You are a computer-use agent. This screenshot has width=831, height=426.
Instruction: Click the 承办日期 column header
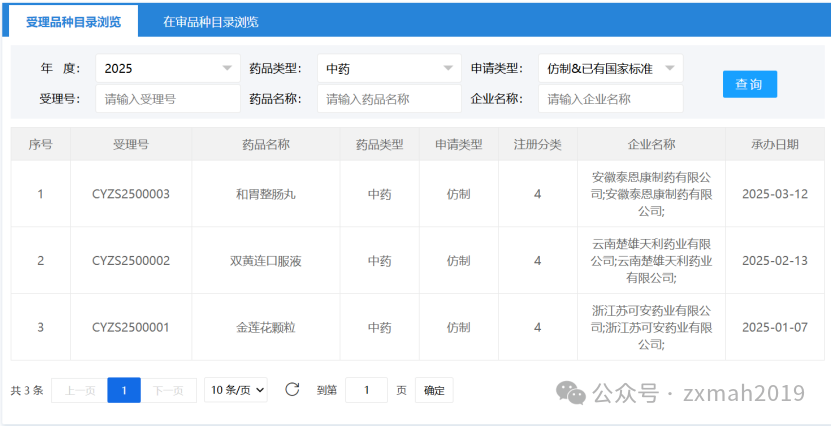pos(775,144)
